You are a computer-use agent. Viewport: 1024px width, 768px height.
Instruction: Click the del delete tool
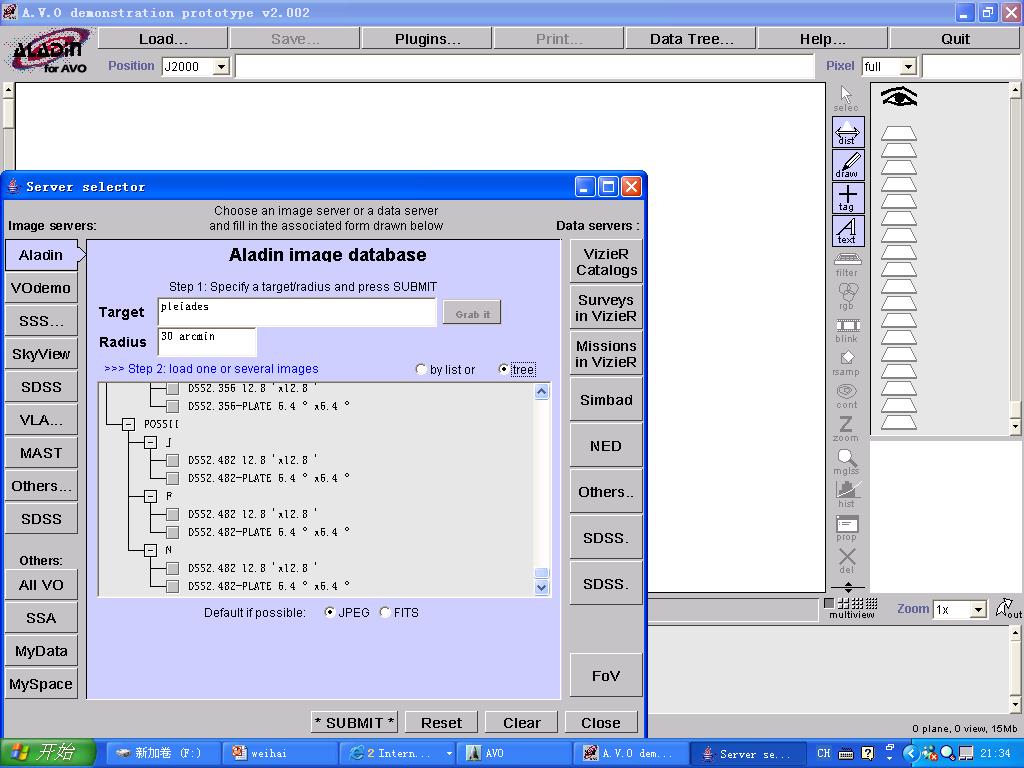click(847, 561)
